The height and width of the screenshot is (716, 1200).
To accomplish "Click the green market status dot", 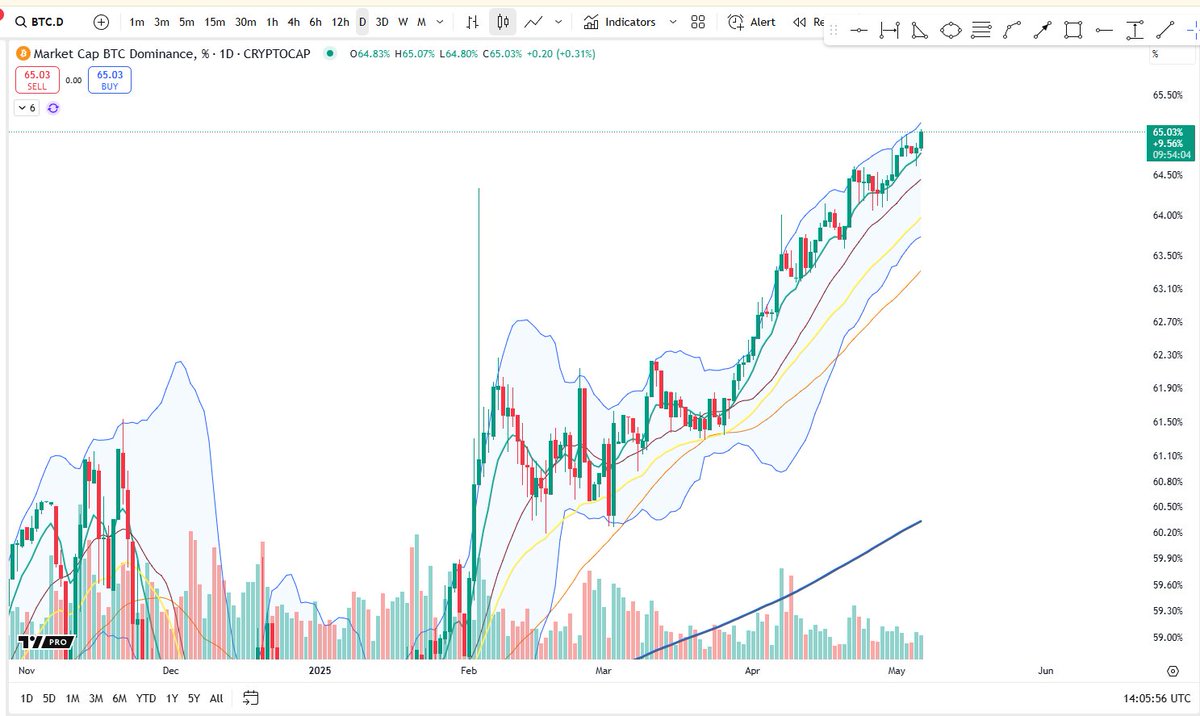I will (x=330, y=53).
